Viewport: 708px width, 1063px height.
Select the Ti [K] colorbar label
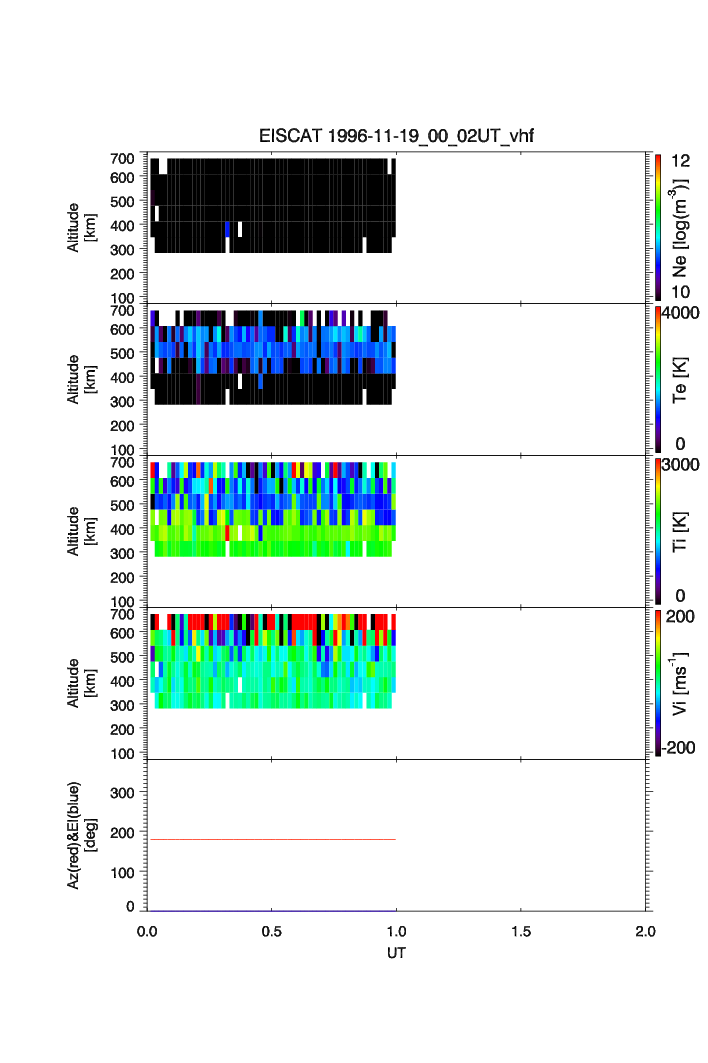click(680, 531)
